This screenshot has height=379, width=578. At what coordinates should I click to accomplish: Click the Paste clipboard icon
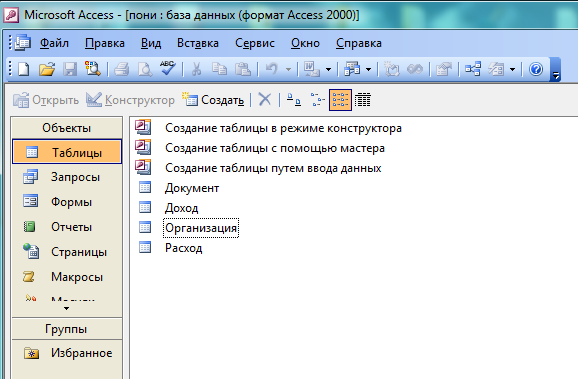click(243, 69)
